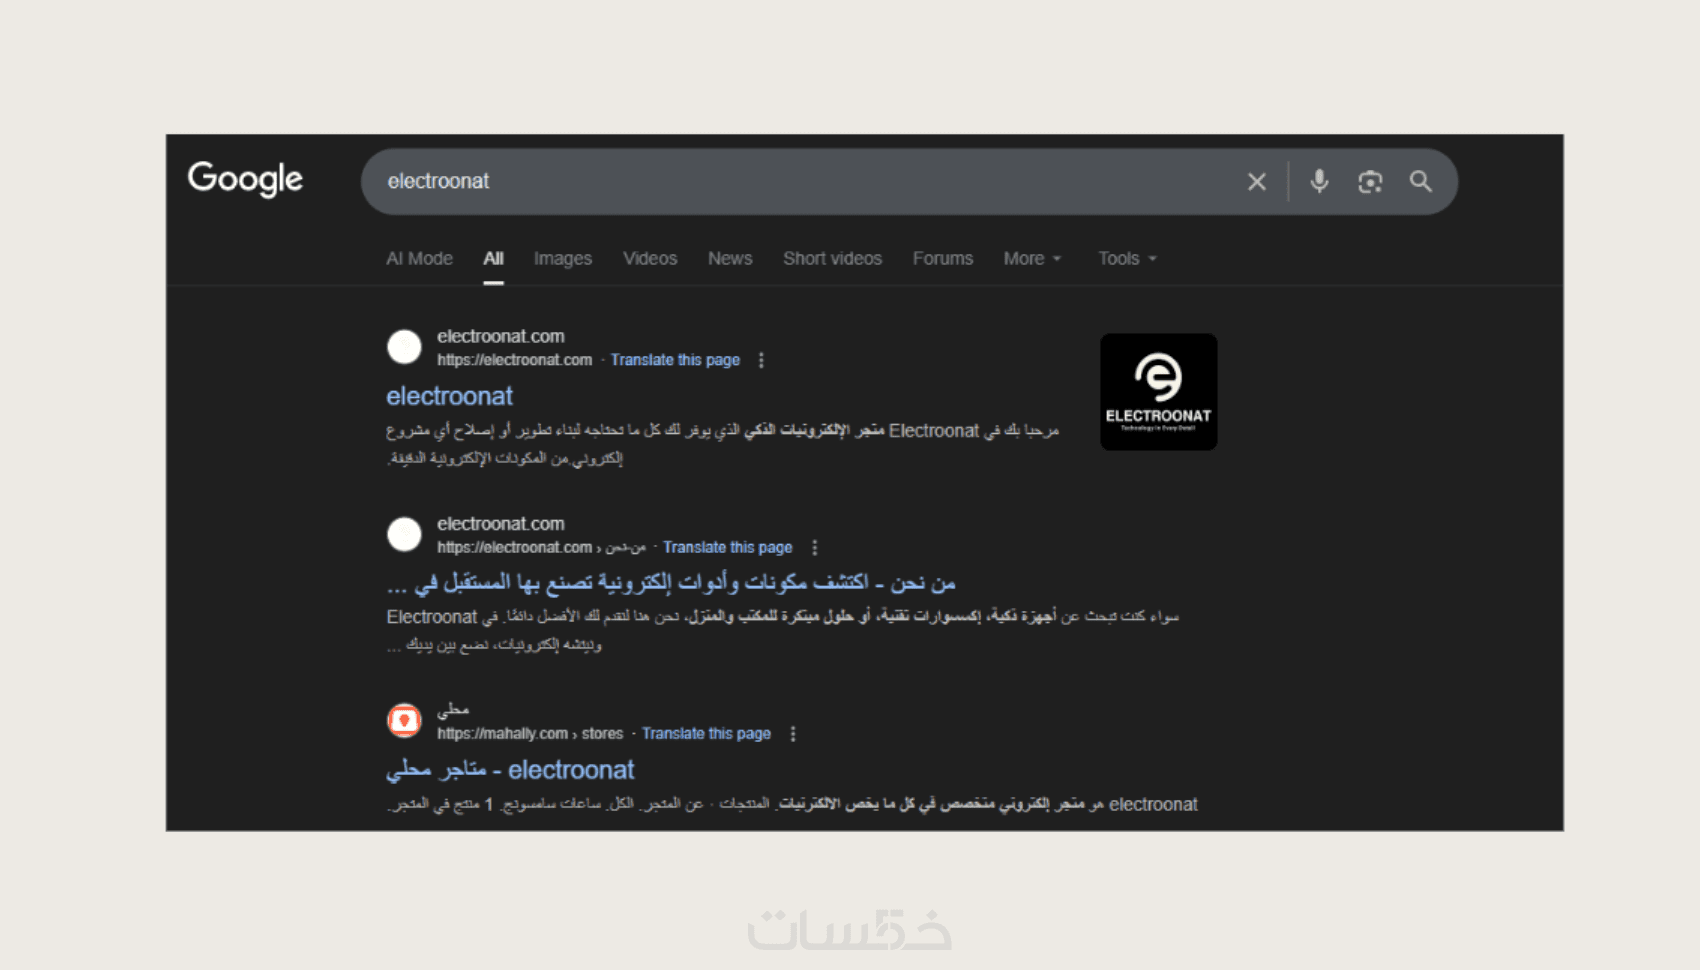The width and height of the screenshot is (1700, 970).
Task: Clear the search box with X
Action: (x=1257, y=182)
